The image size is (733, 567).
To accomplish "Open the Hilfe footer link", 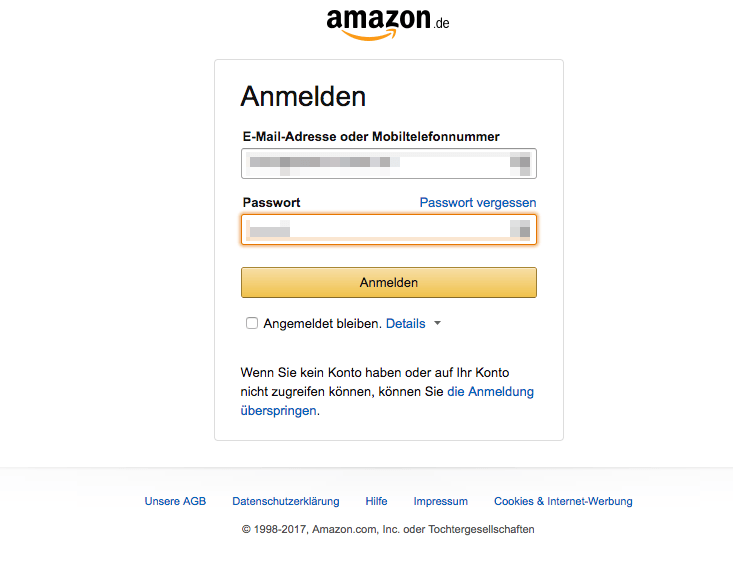I will [376, 501].
